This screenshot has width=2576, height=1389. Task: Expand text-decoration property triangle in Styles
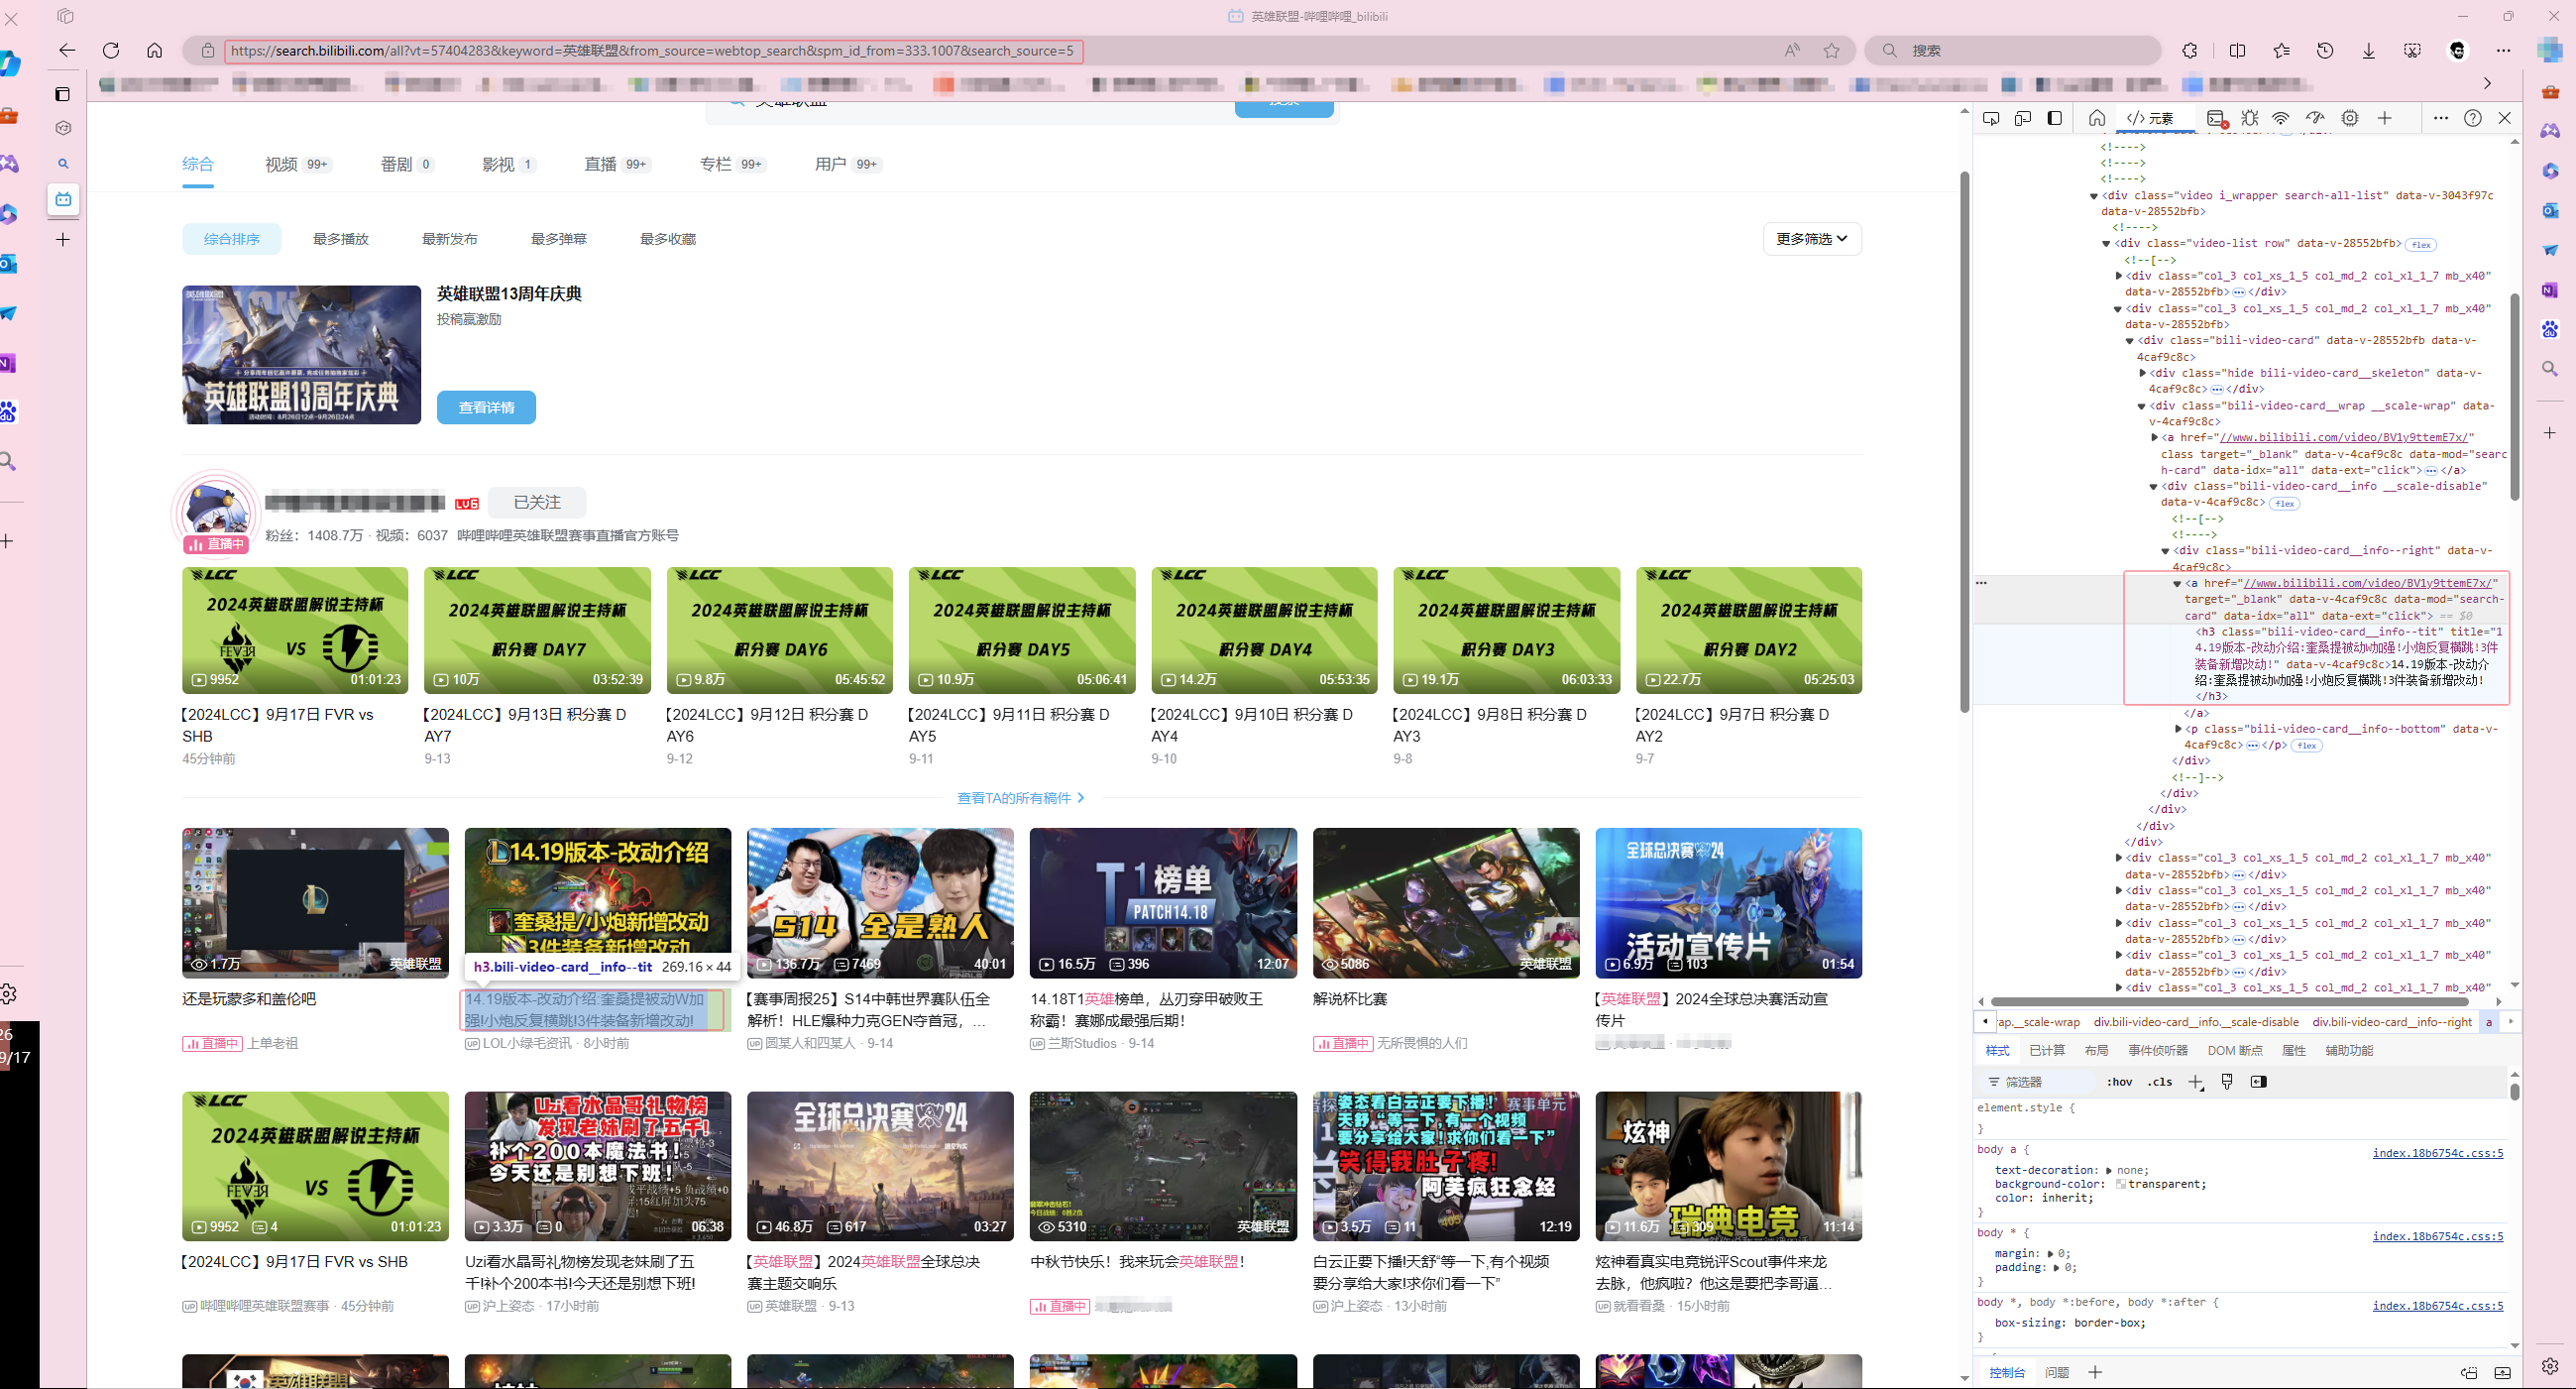point(2108,1170)
